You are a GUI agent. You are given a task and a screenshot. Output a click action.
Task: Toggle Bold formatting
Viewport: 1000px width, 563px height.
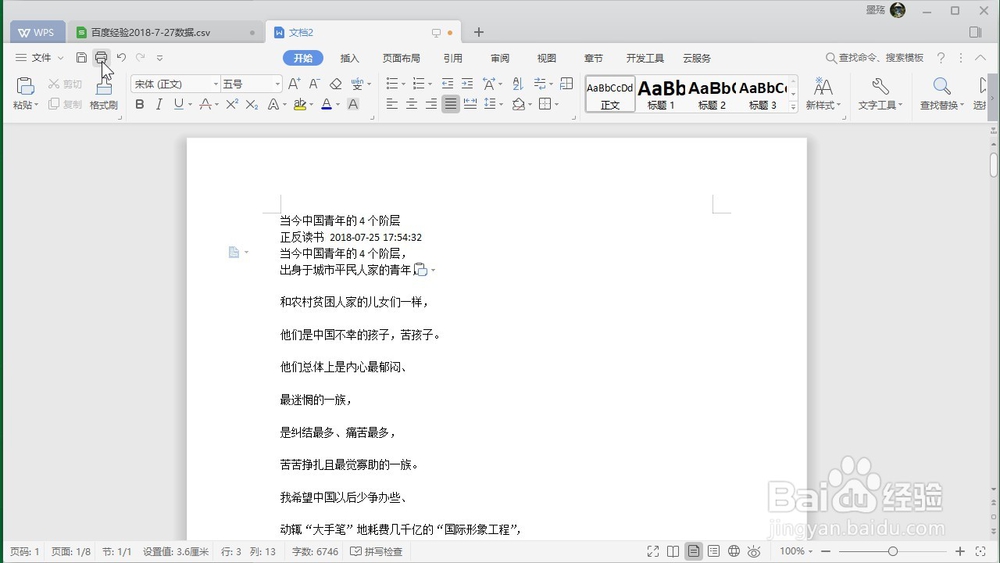click(140, 104)
